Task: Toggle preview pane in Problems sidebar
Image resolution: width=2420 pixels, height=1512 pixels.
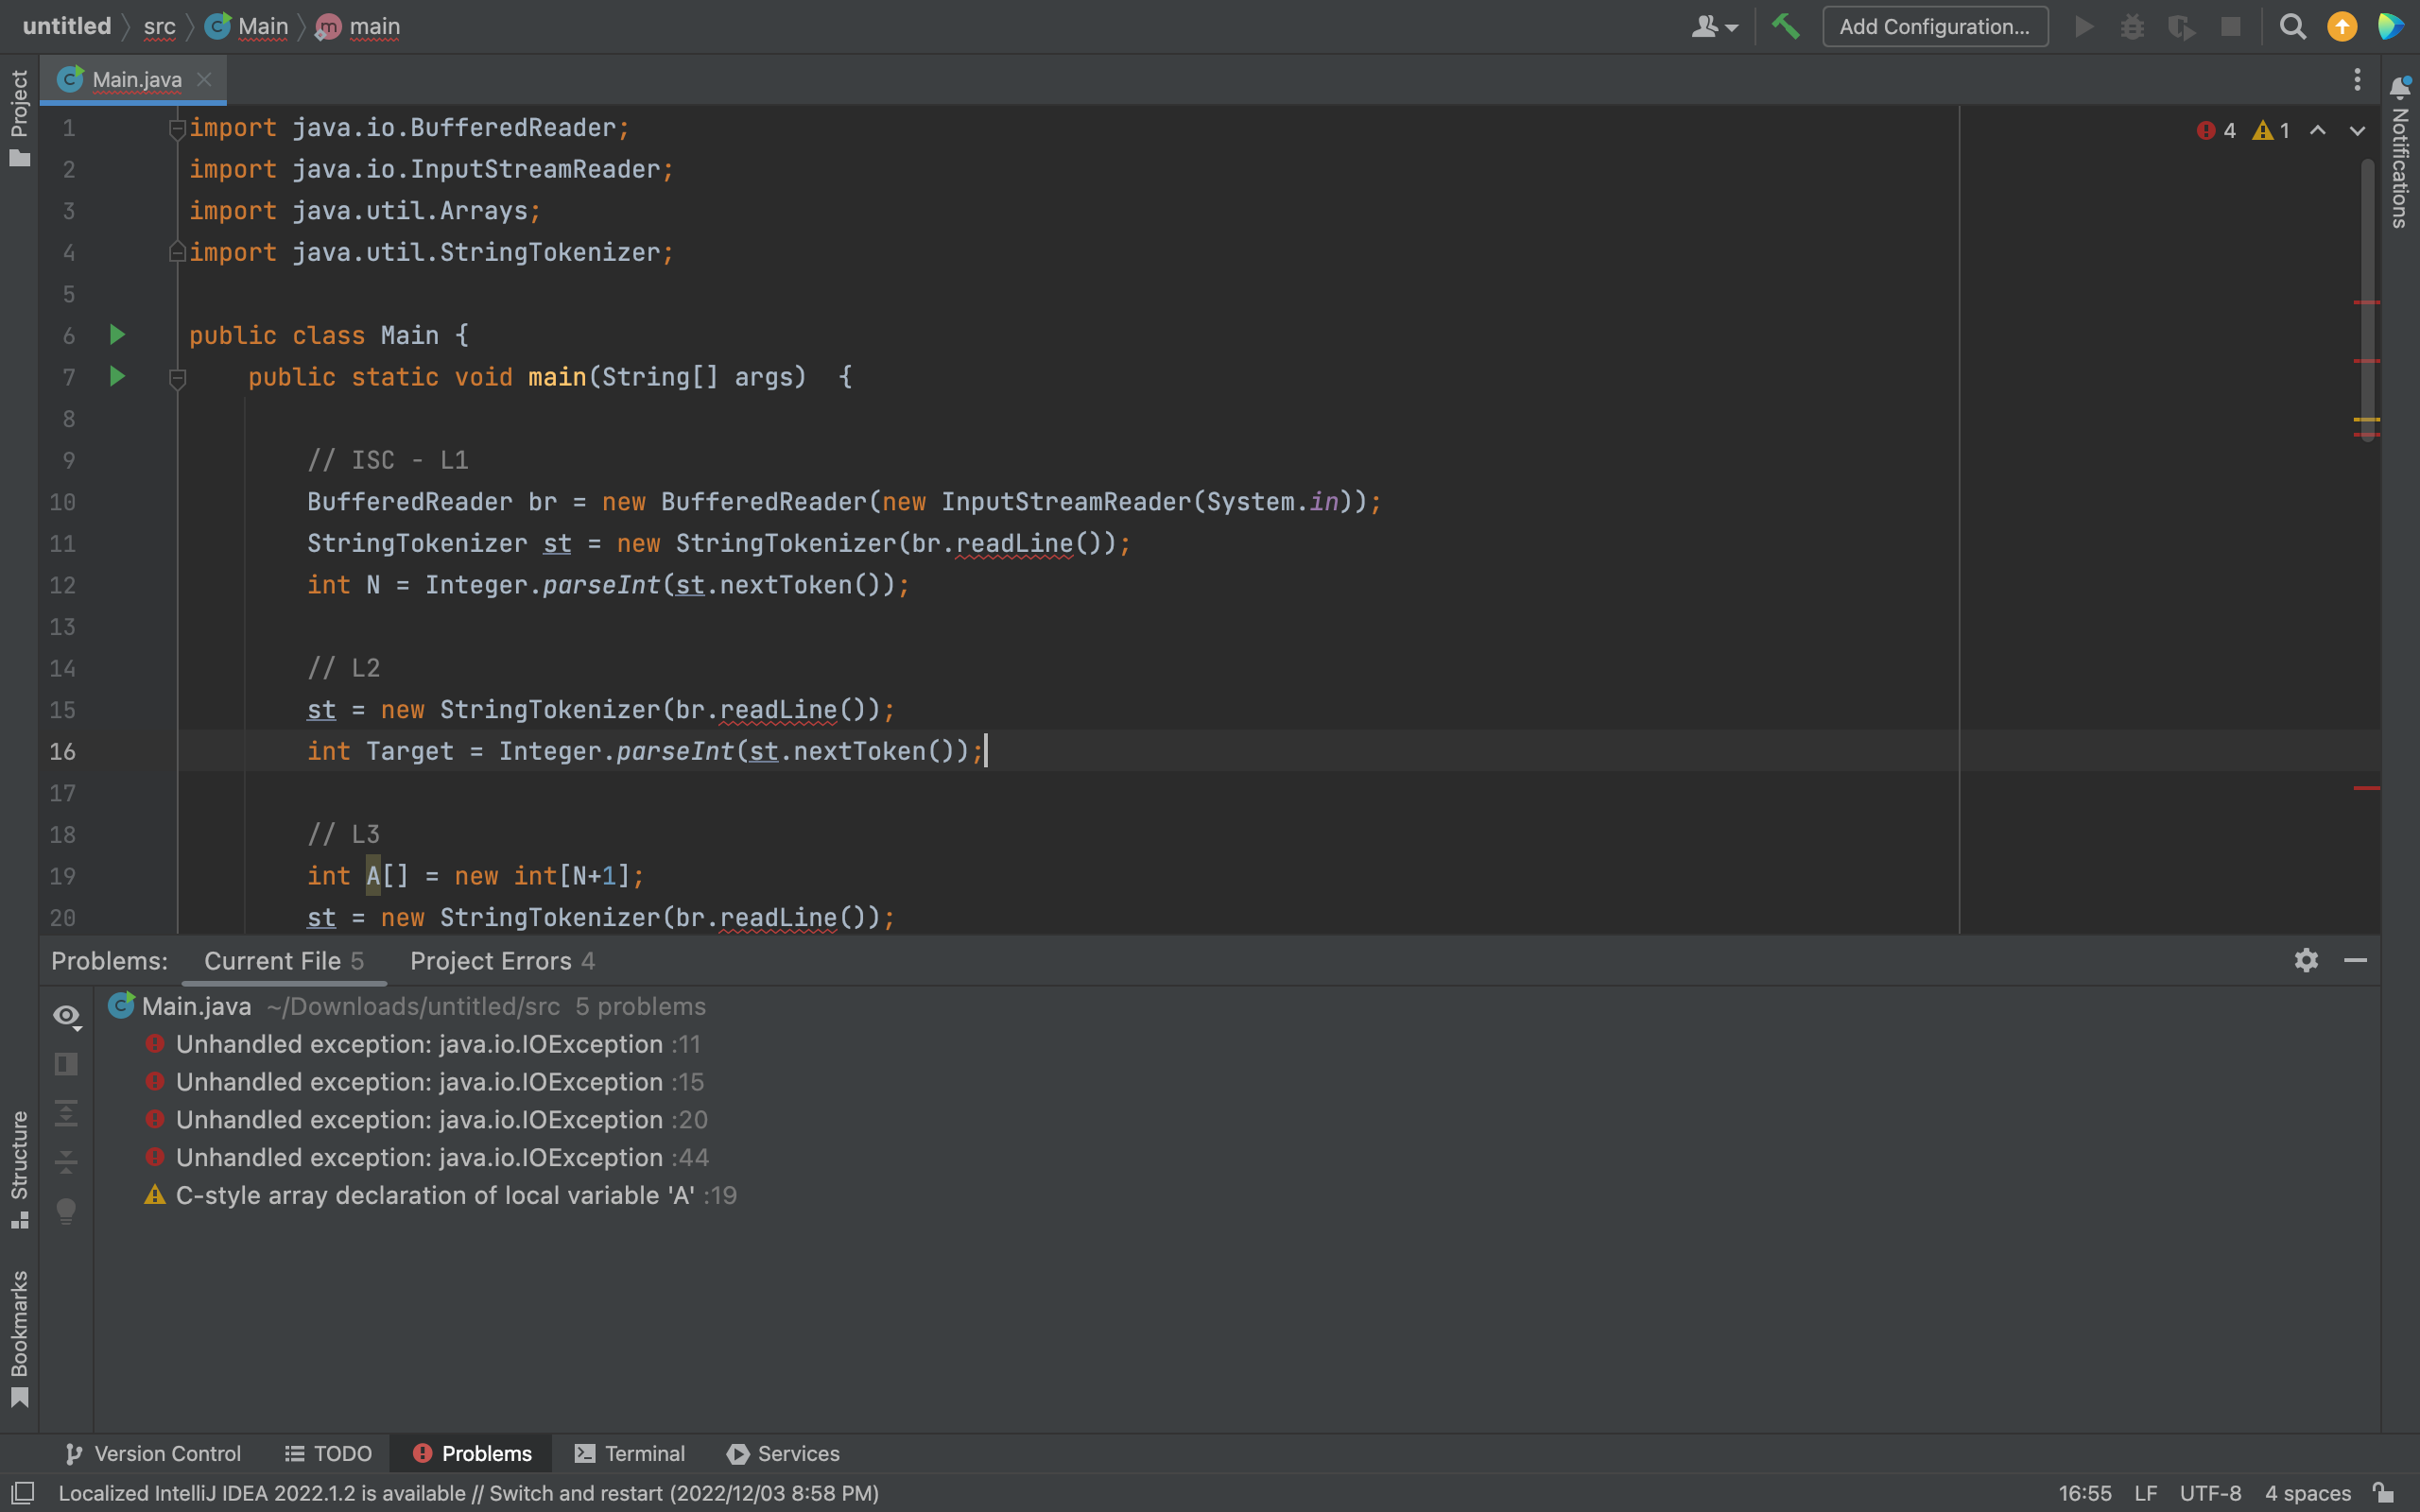Action: [x=66, y=1064]
